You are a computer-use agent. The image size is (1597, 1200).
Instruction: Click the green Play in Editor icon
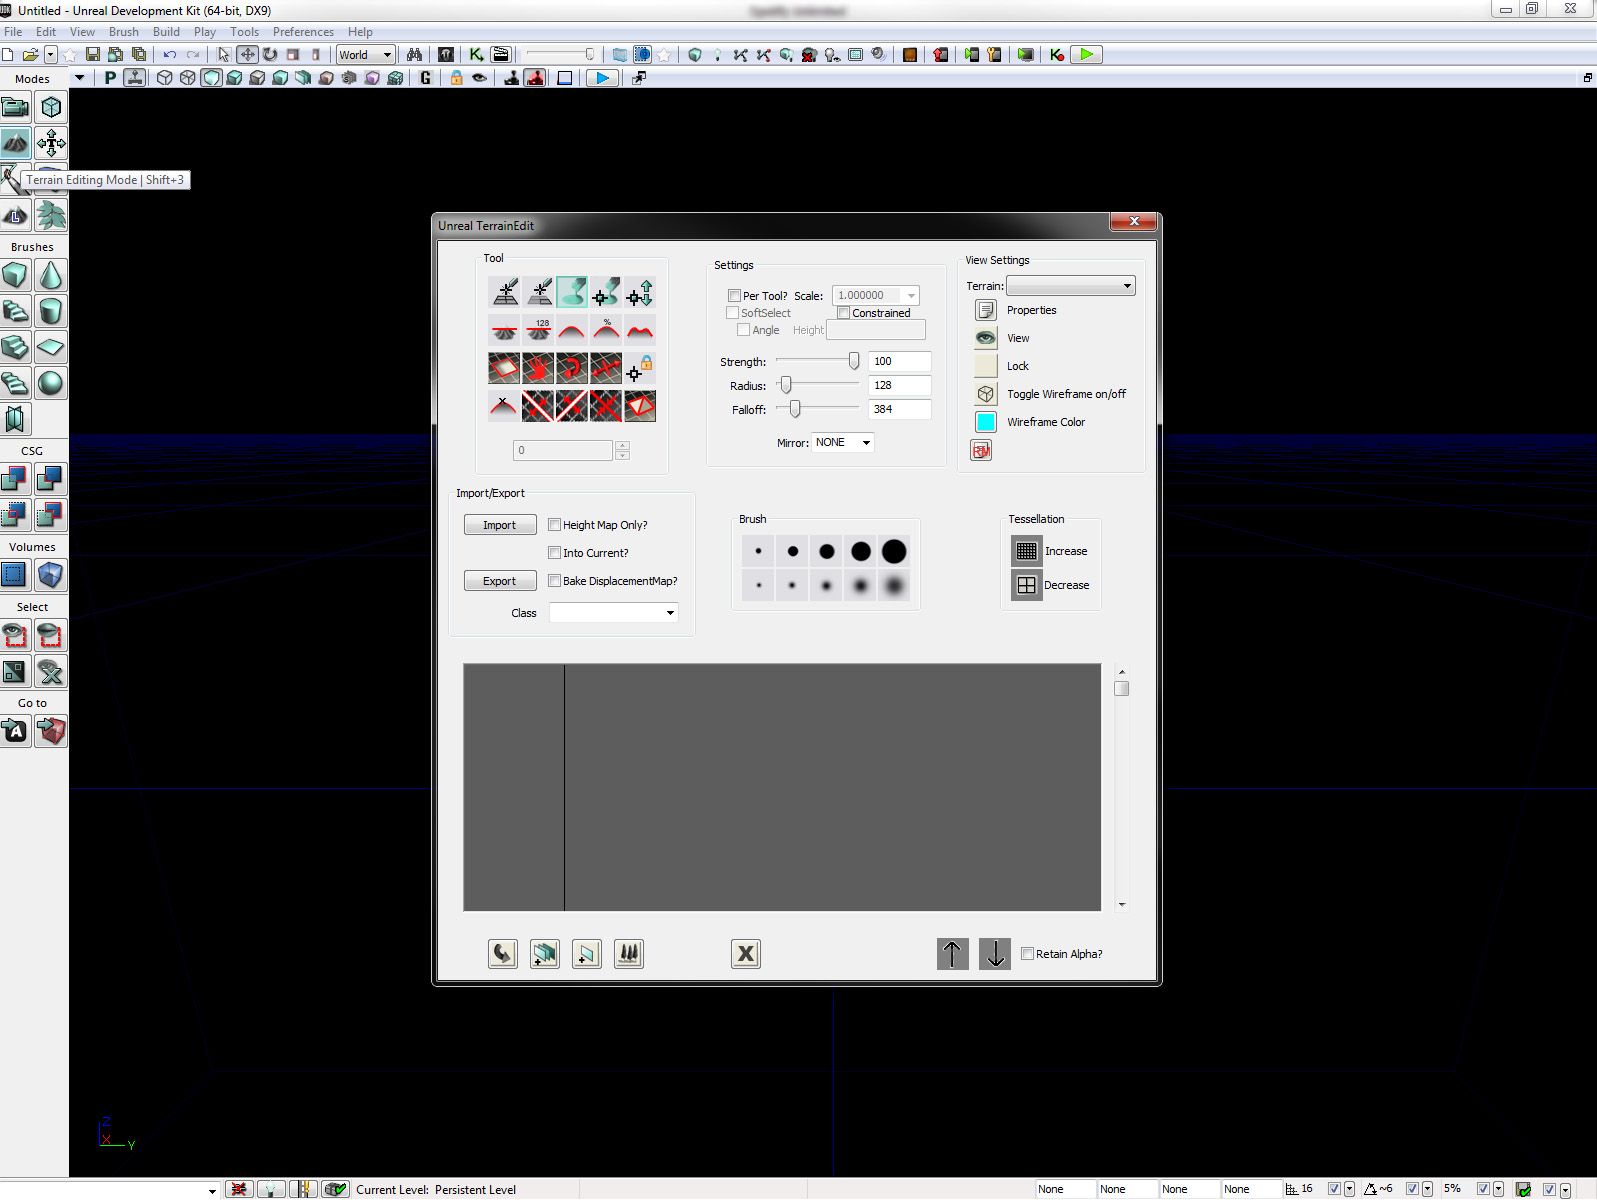1086,55
